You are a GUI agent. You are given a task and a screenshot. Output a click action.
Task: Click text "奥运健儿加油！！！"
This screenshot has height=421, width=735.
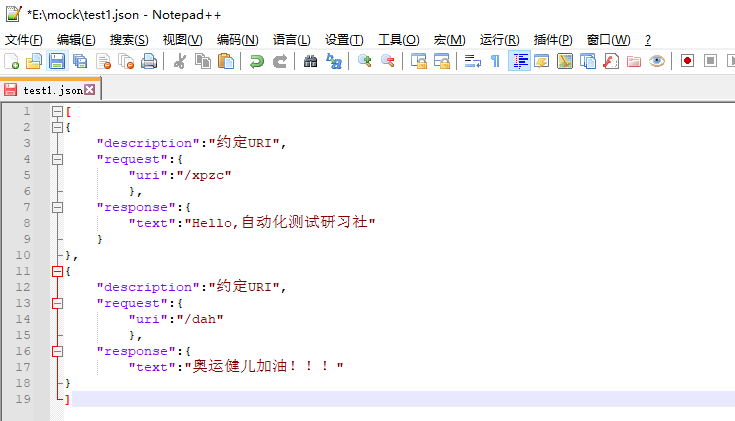click(264, 366)
